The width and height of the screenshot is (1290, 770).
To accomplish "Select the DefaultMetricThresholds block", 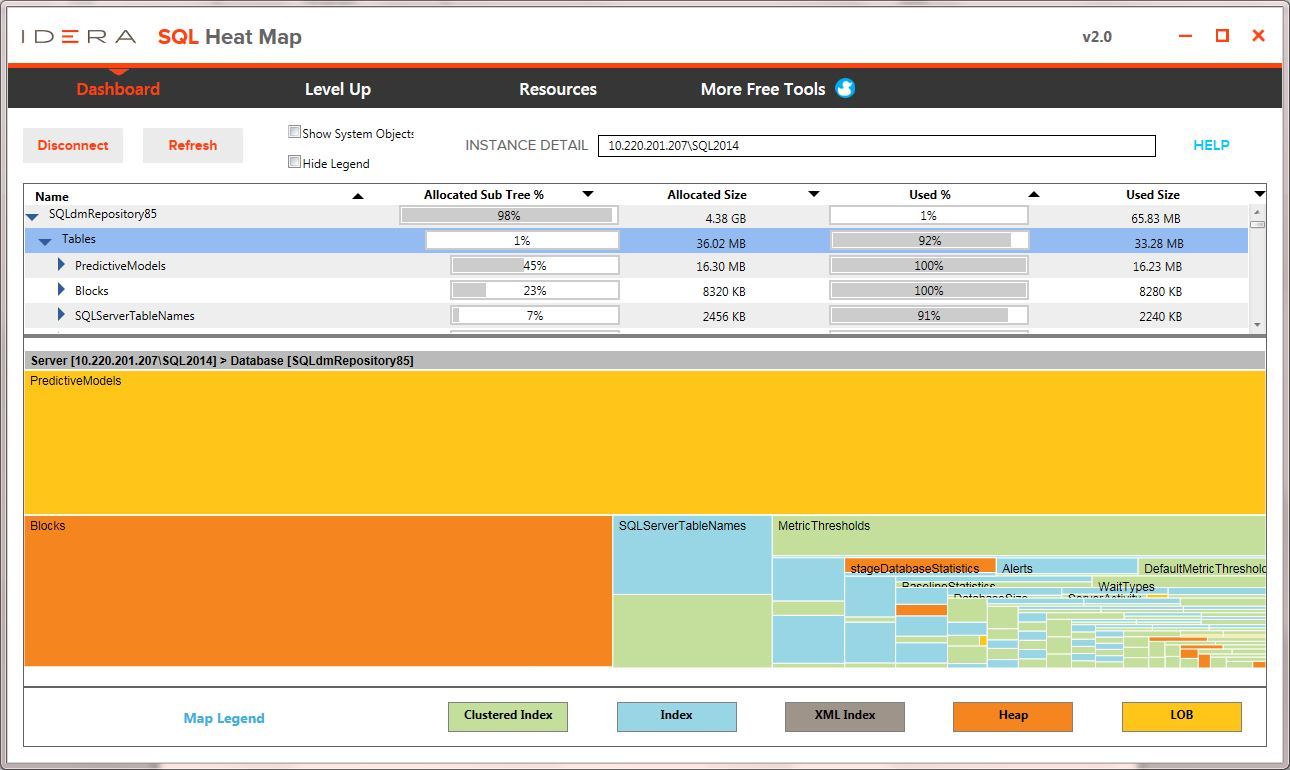I will pyautogui.click(x=1203, y=567).
